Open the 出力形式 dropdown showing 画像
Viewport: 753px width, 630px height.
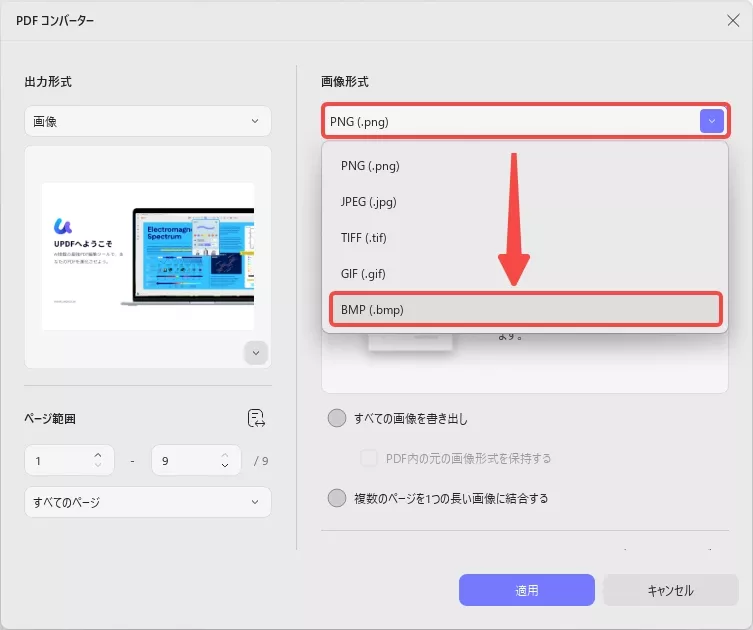click(x=148, y=121)
